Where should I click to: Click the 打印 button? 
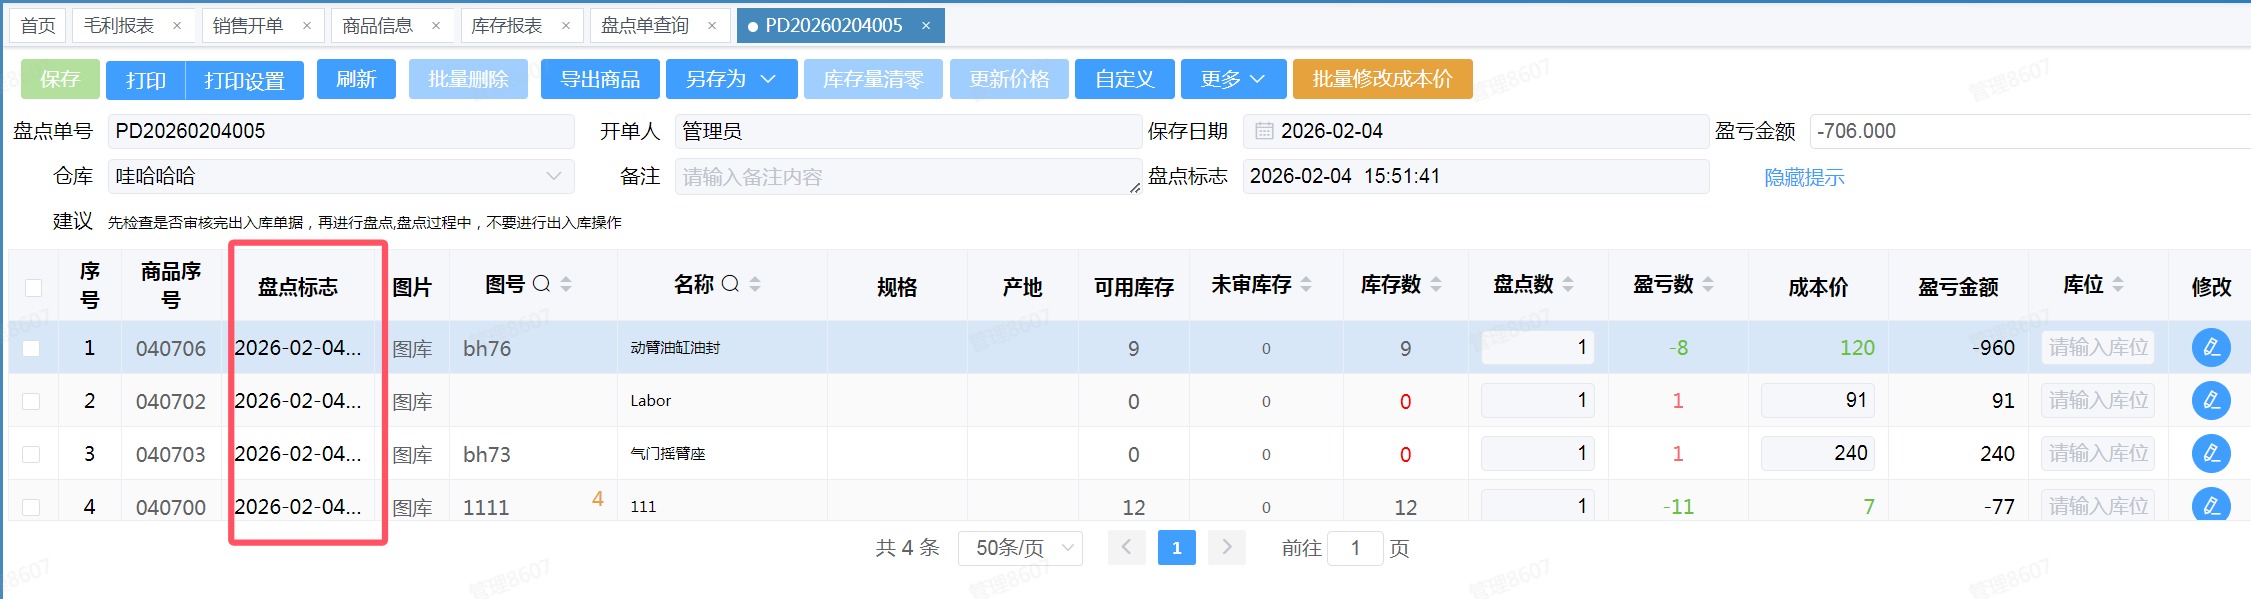tap(146, 80)
